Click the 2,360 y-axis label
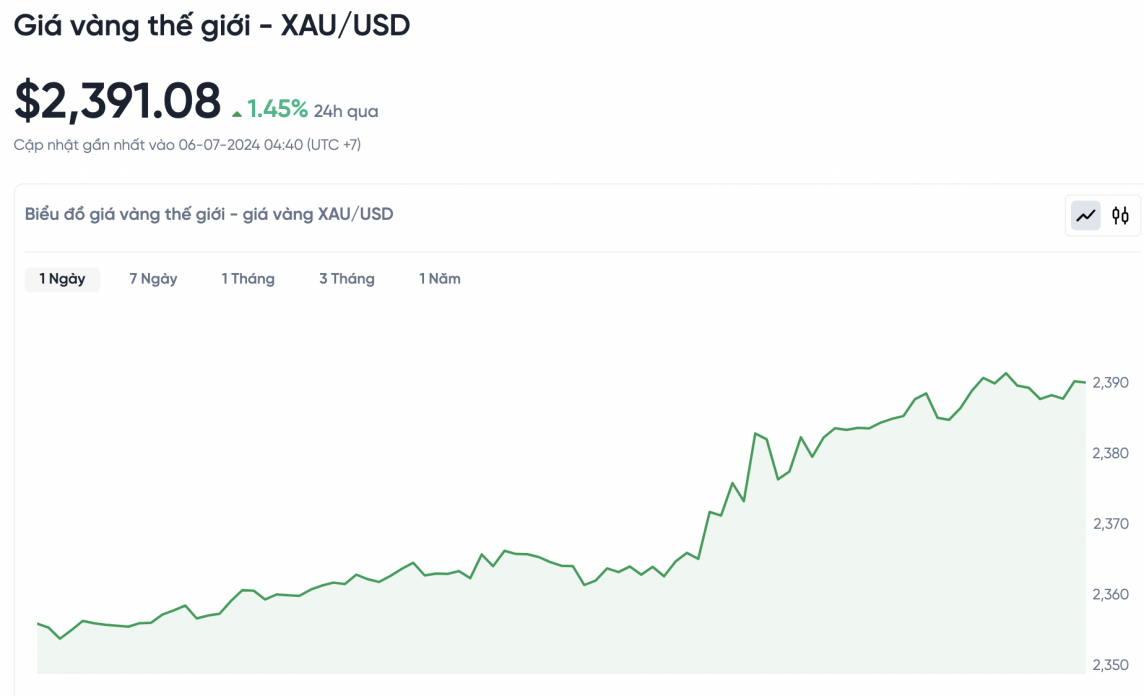1144x696 pixels. (x=1110, y=594)
